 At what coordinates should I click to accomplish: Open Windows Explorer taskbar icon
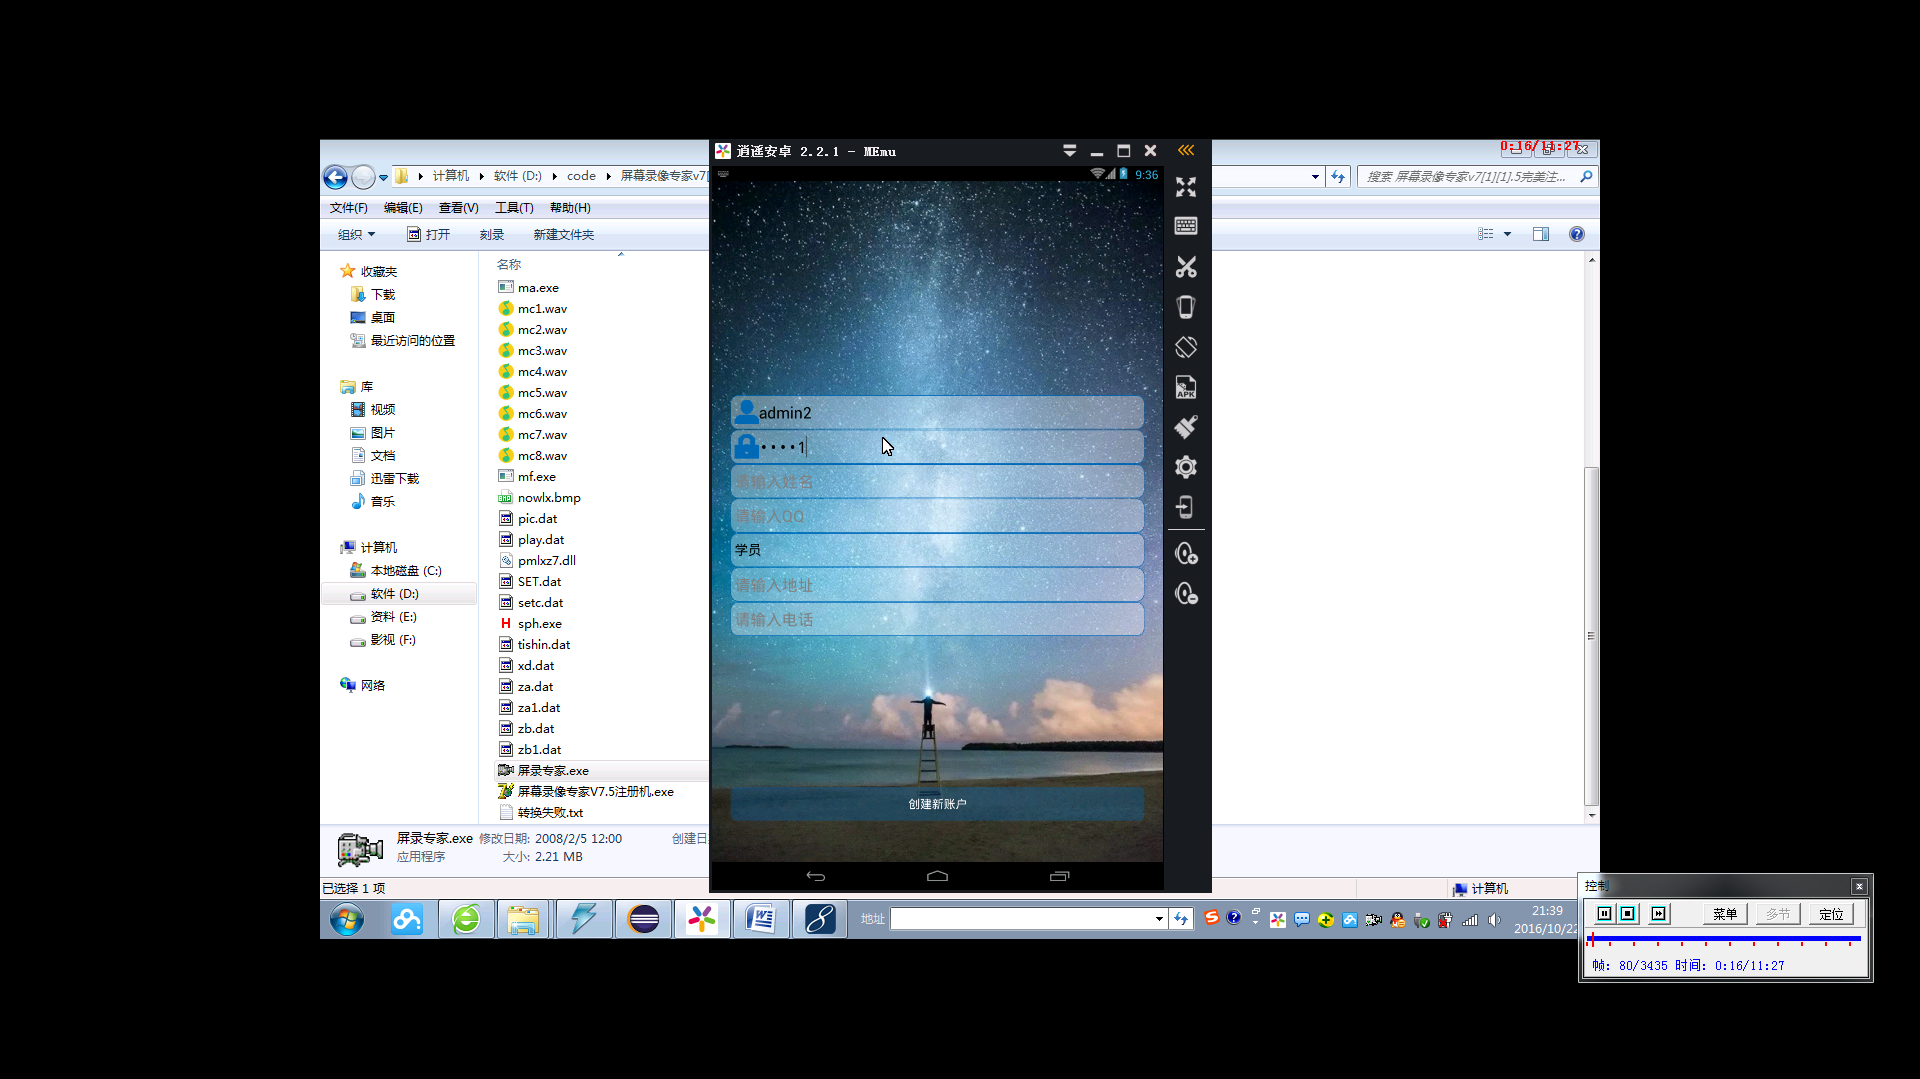(x=523, y=919)
